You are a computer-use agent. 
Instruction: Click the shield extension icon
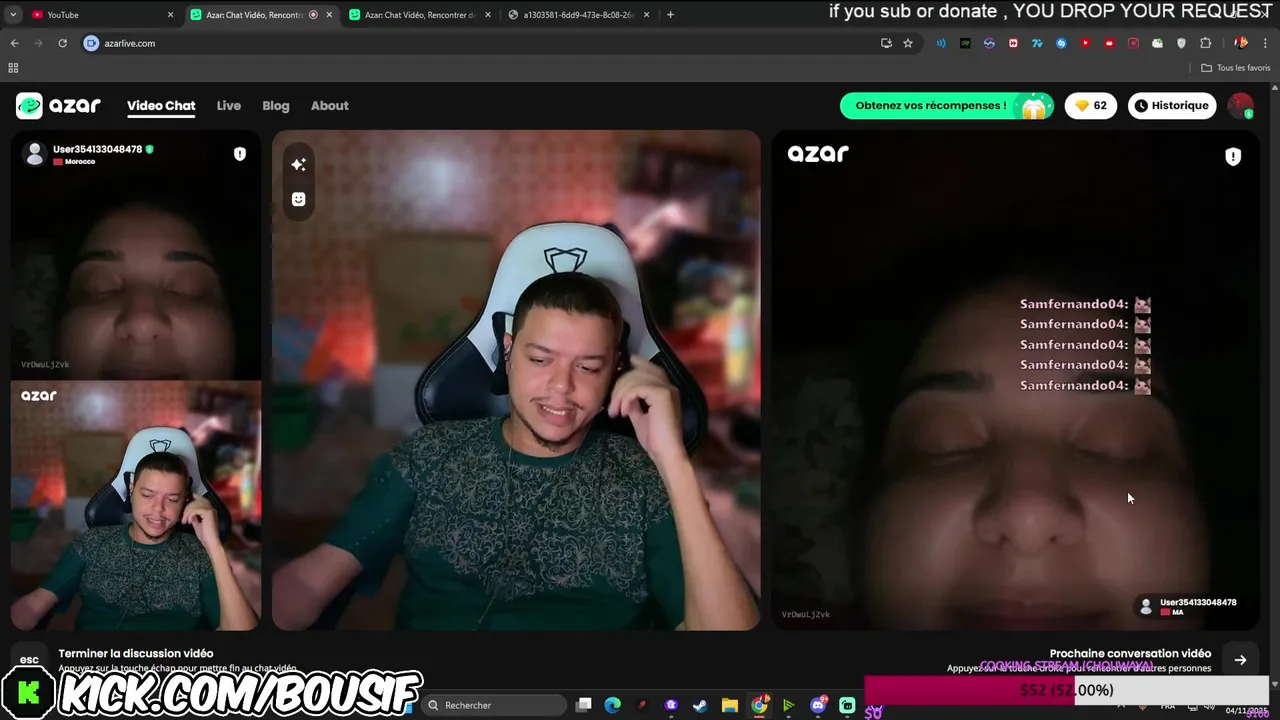pyautogui.click(x=1181, y=43)
